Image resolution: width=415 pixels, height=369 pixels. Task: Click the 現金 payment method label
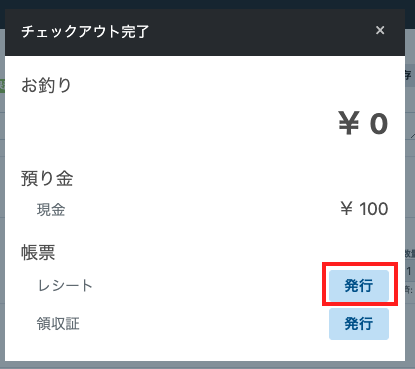[51, 210]
